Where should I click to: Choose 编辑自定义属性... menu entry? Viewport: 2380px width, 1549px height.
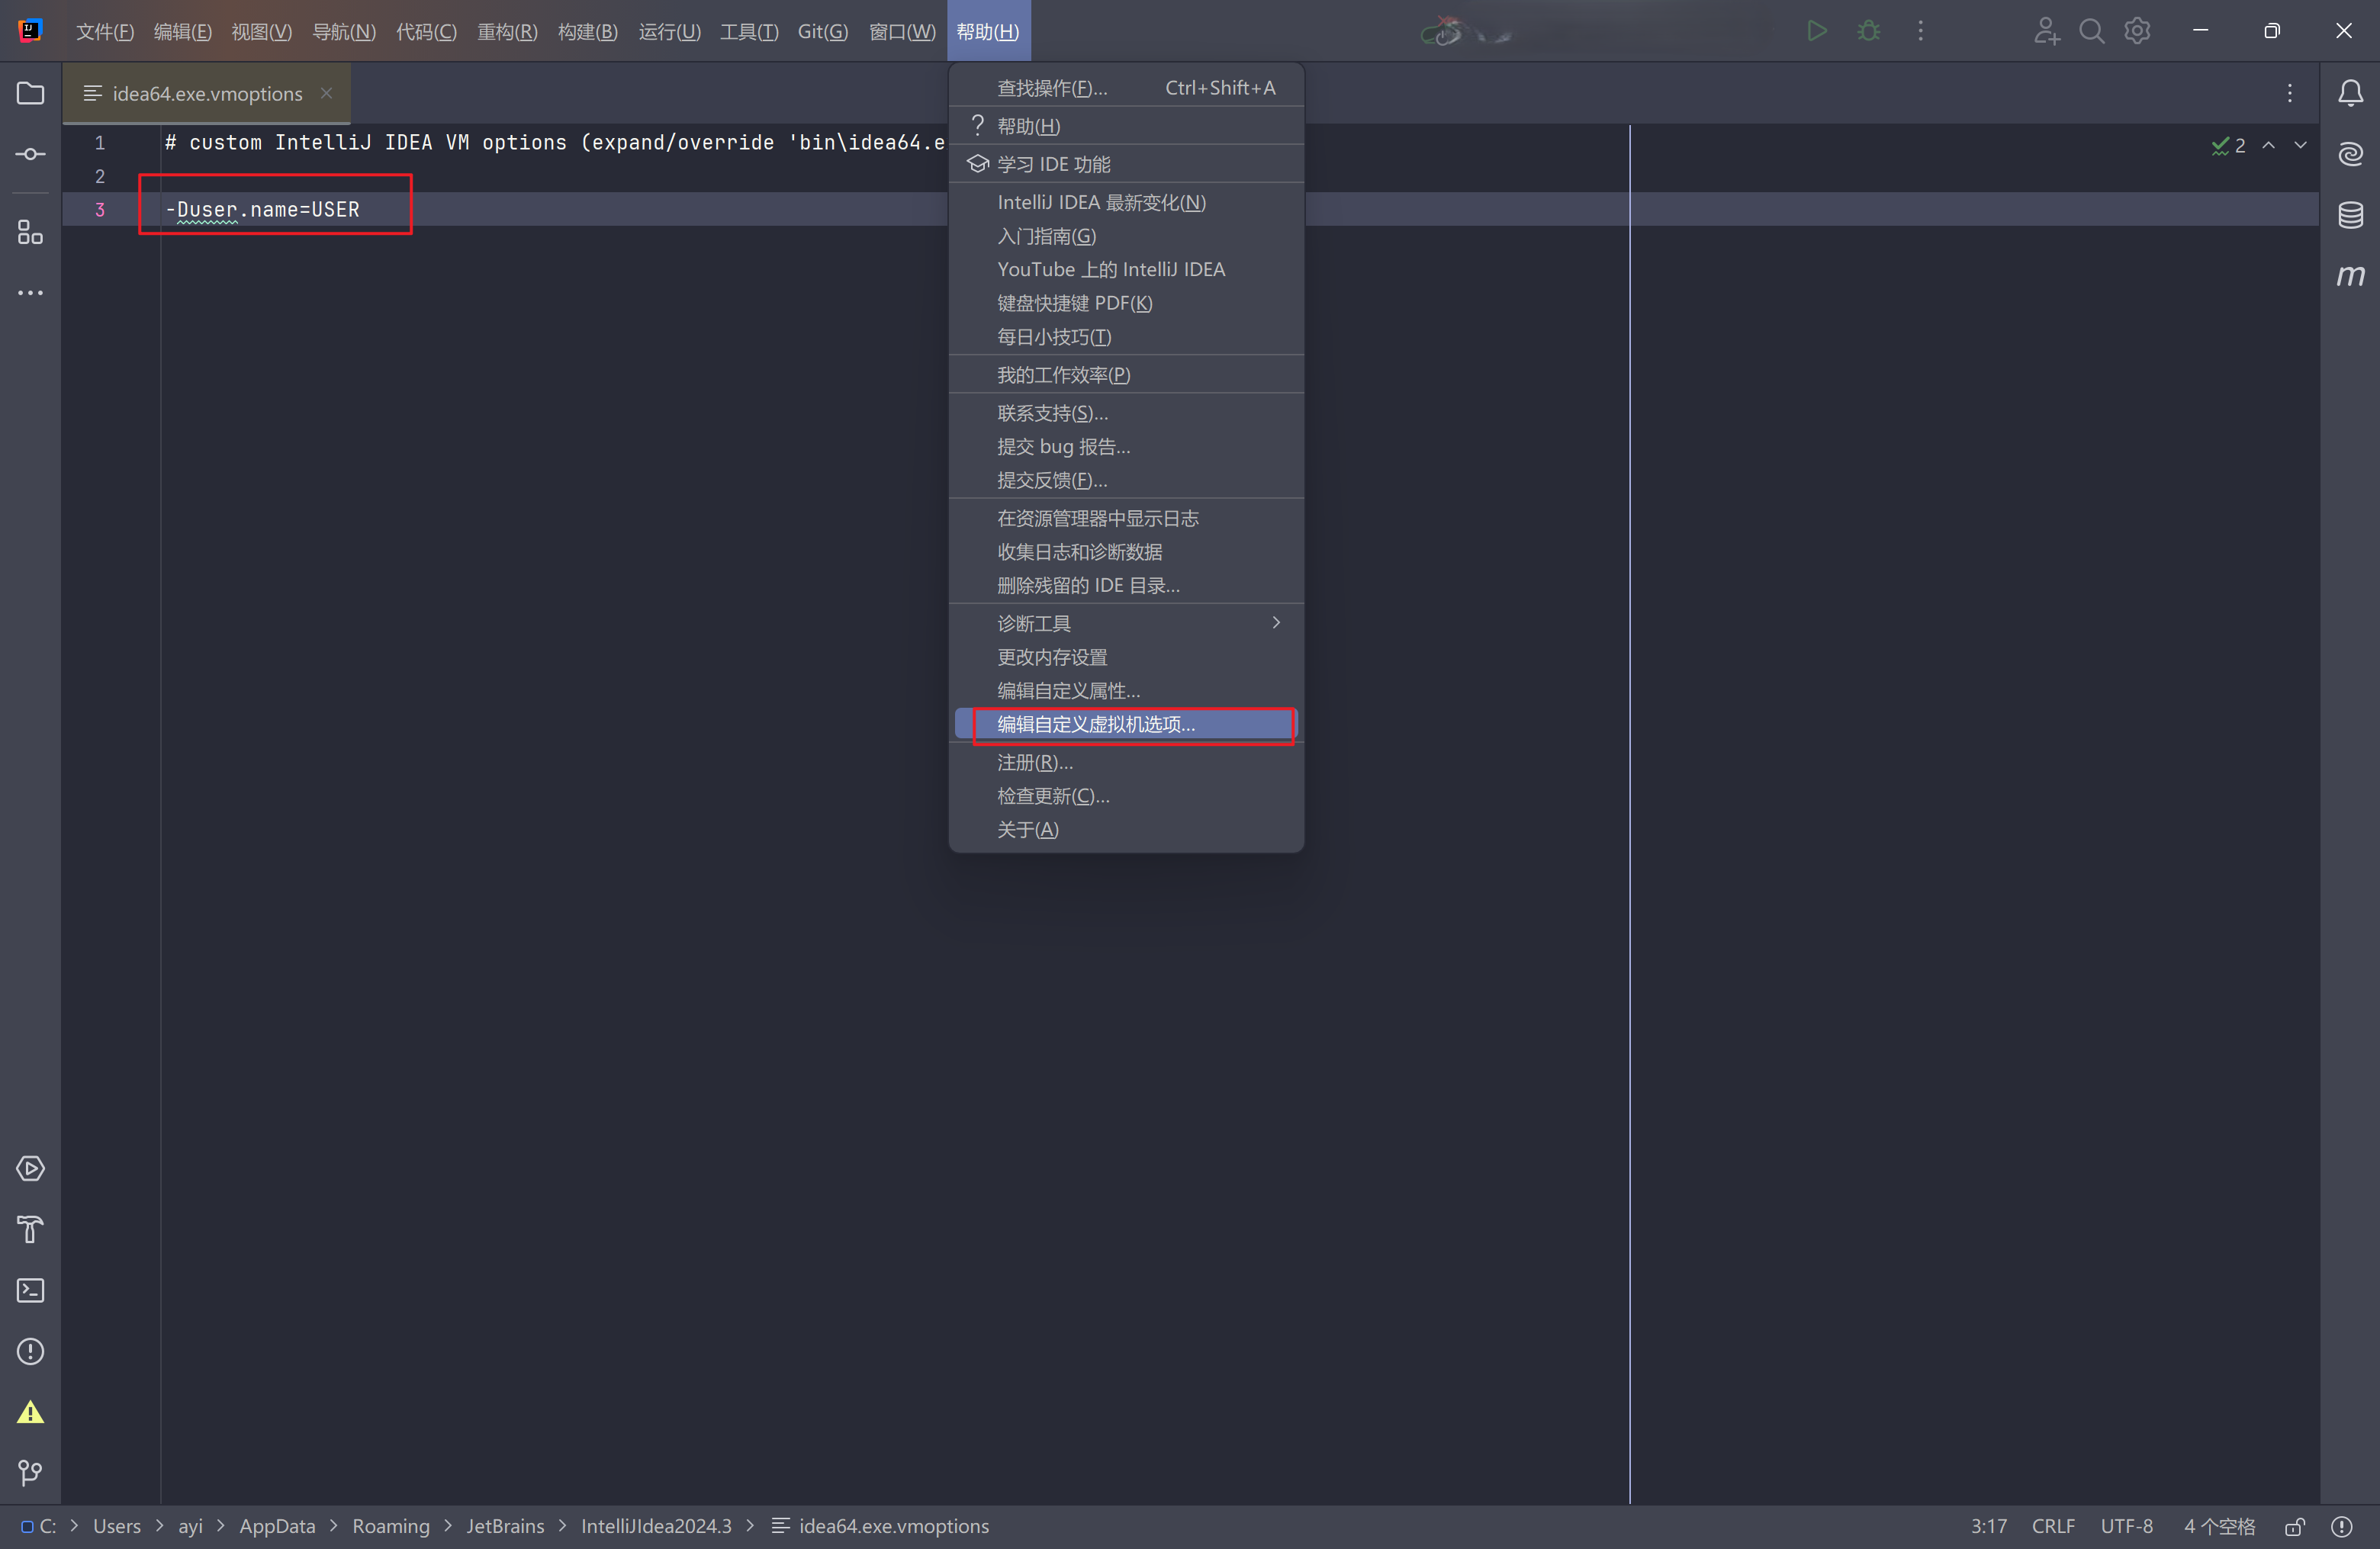click(x=1126, y=691)
